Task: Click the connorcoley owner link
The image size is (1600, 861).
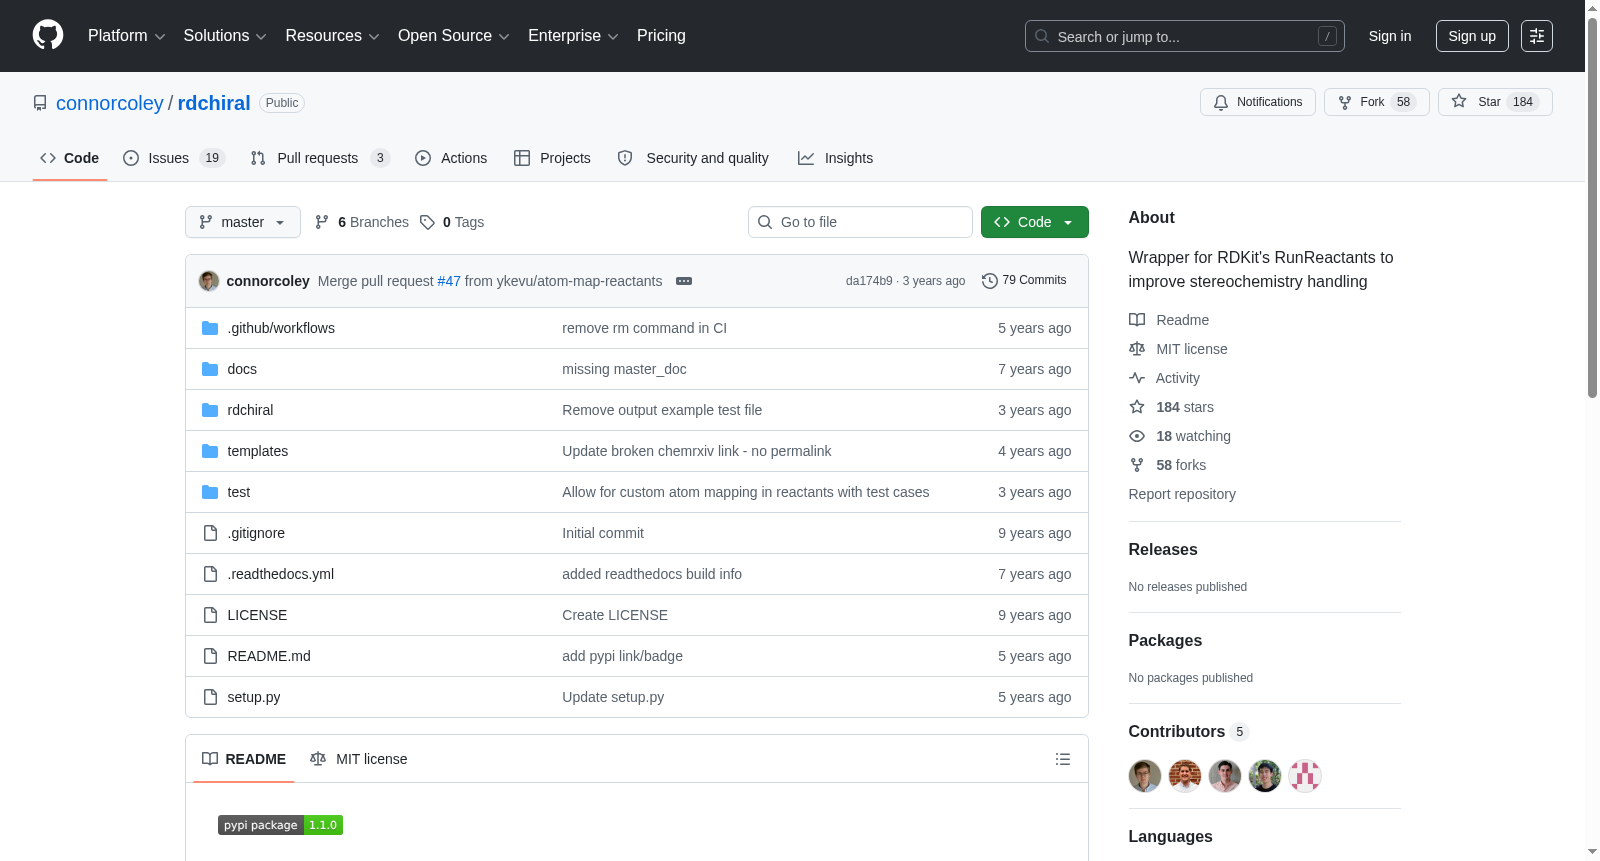Action: (110, 103)
